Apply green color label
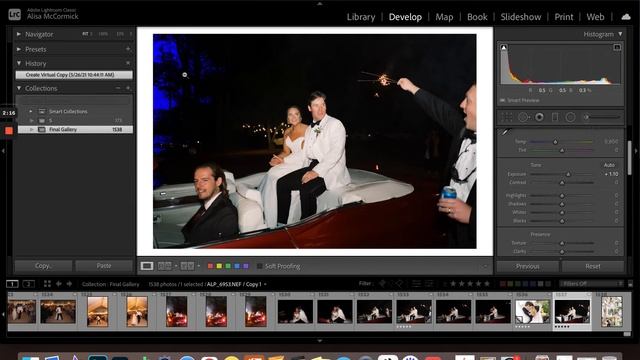The height and width of the screenshot is (360, 640). click(x=228, y=266)
